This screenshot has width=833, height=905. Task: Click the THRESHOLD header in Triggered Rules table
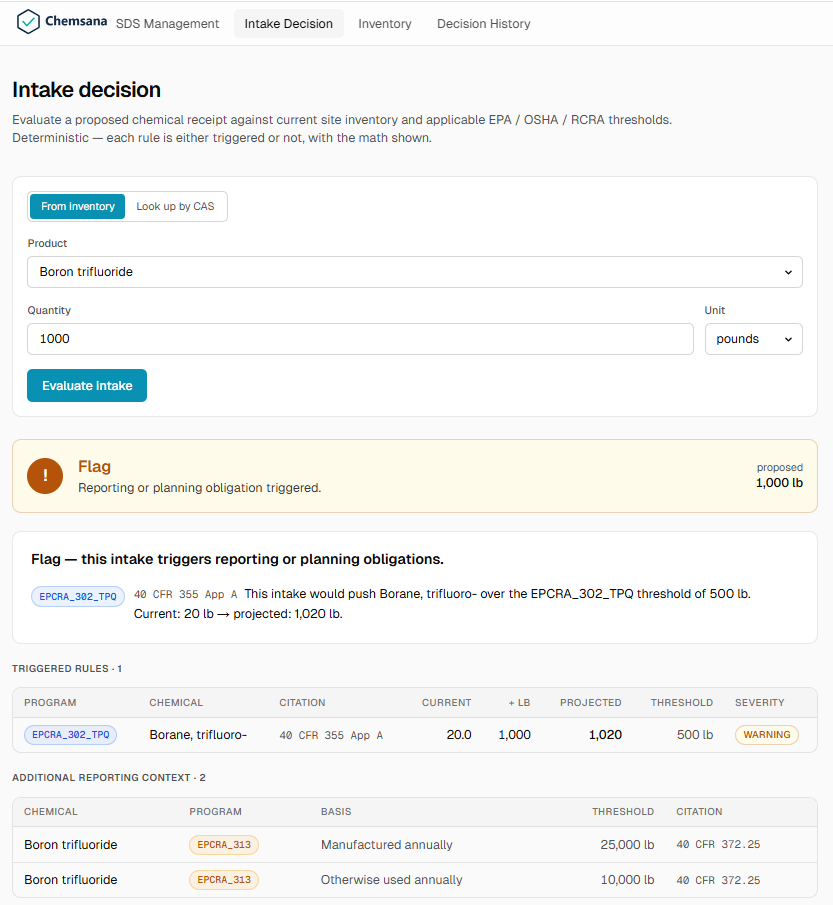tap(682, 702)
